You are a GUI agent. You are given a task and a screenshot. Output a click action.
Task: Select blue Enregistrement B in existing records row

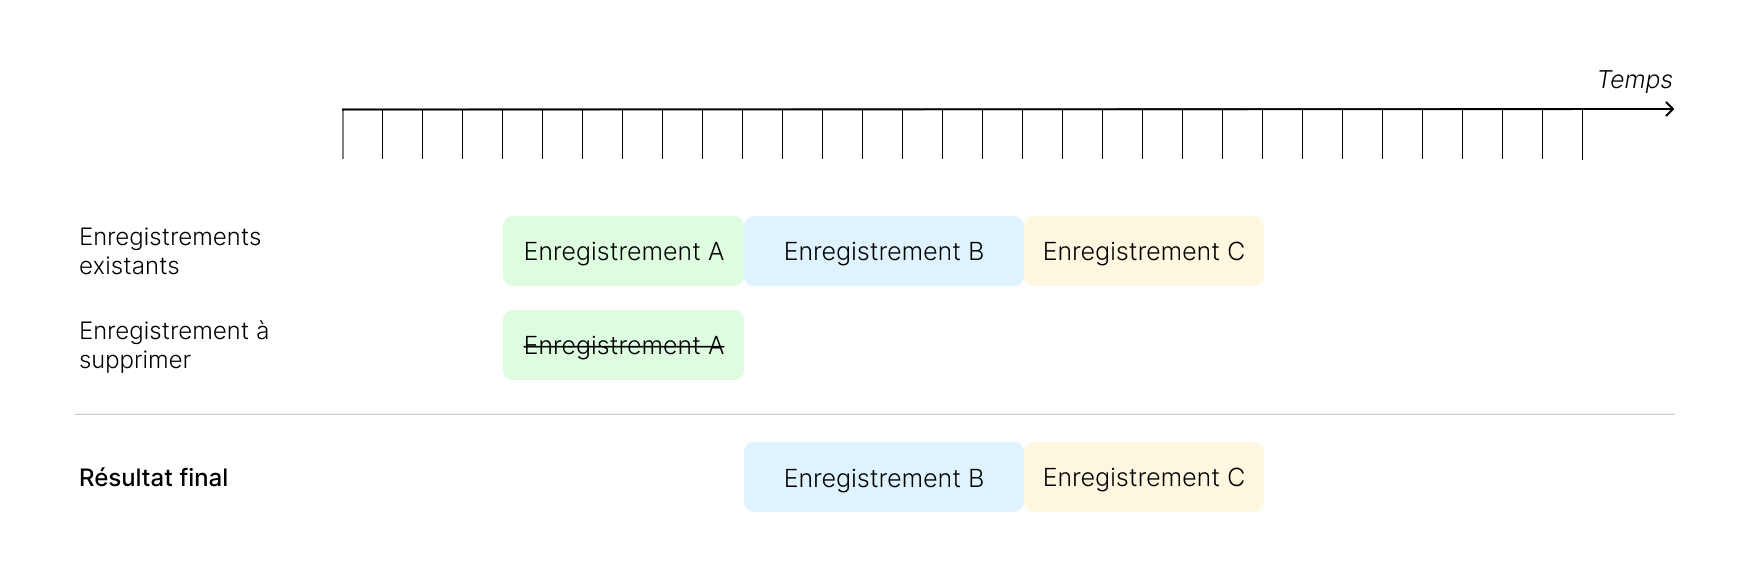pyautogui.click(x=883, y=251)
